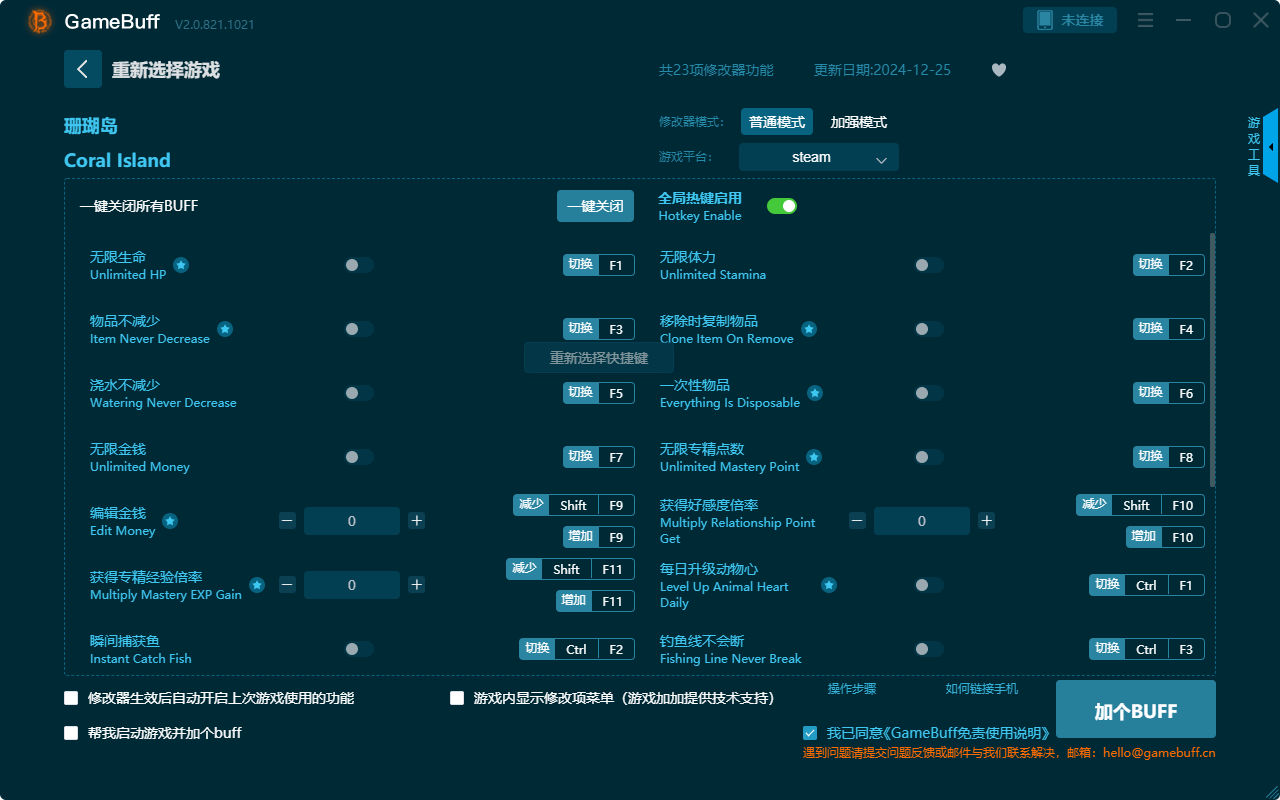Click the GameBuff flame logo icon
This screenshot has width=1280, height=800.
(38, 21)
